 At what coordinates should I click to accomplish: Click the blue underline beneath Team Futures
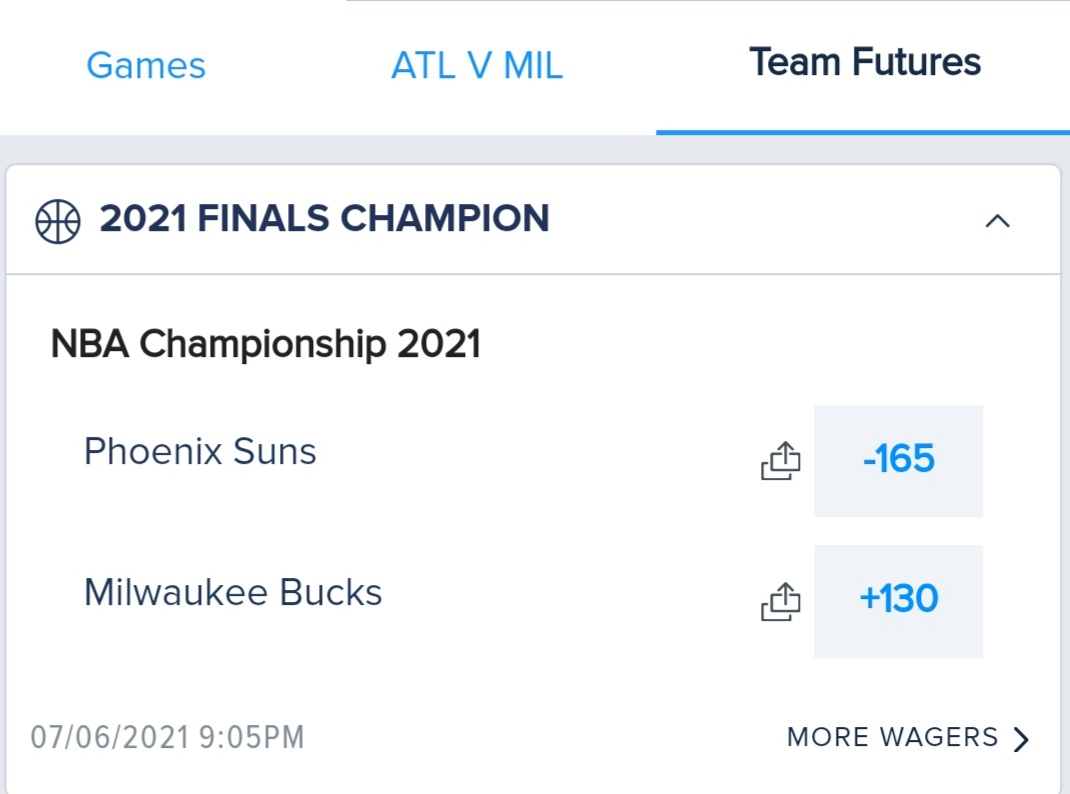click(x=863, y=132)
